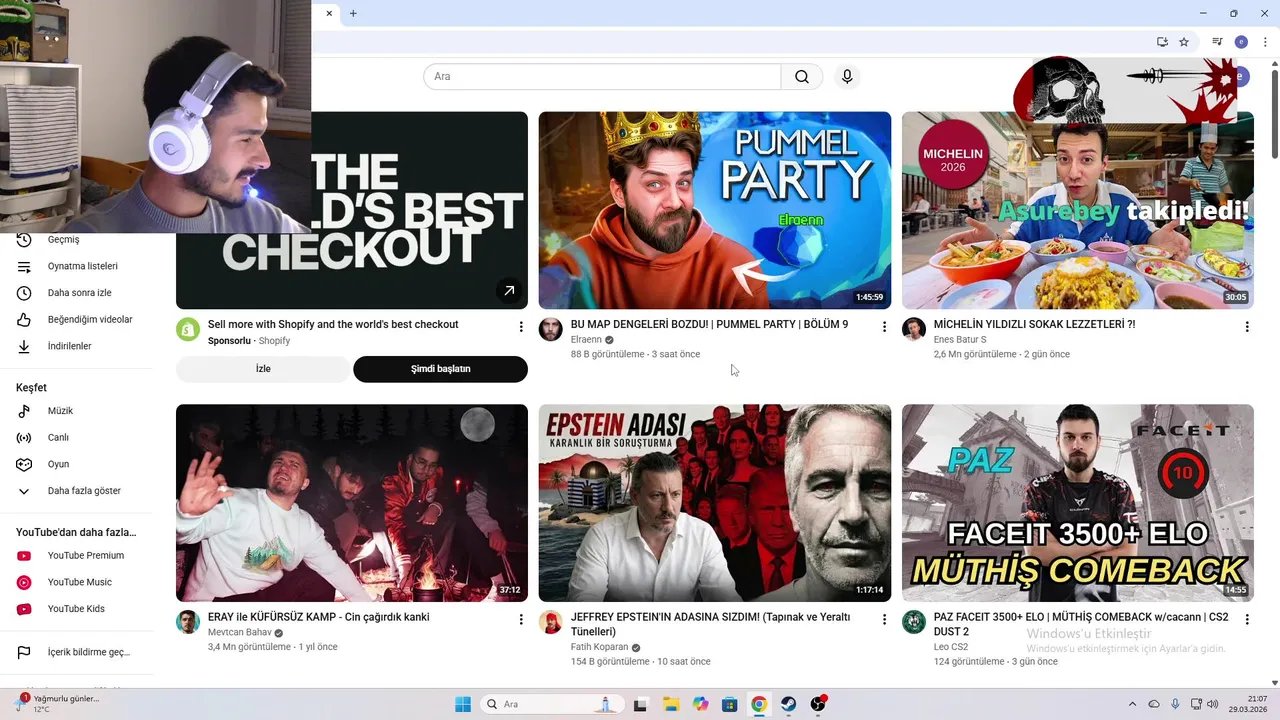Click Elraenn channel name

(586, 340)
